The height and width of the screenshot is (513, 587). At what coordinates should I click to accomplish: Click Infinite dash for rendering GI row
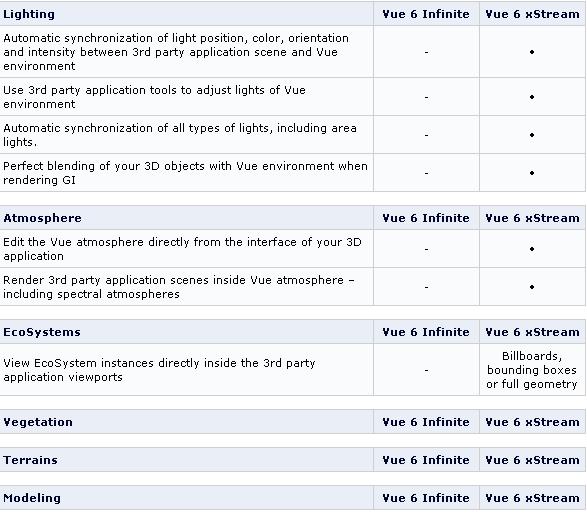pyautogui.click(x=426, y=173)
